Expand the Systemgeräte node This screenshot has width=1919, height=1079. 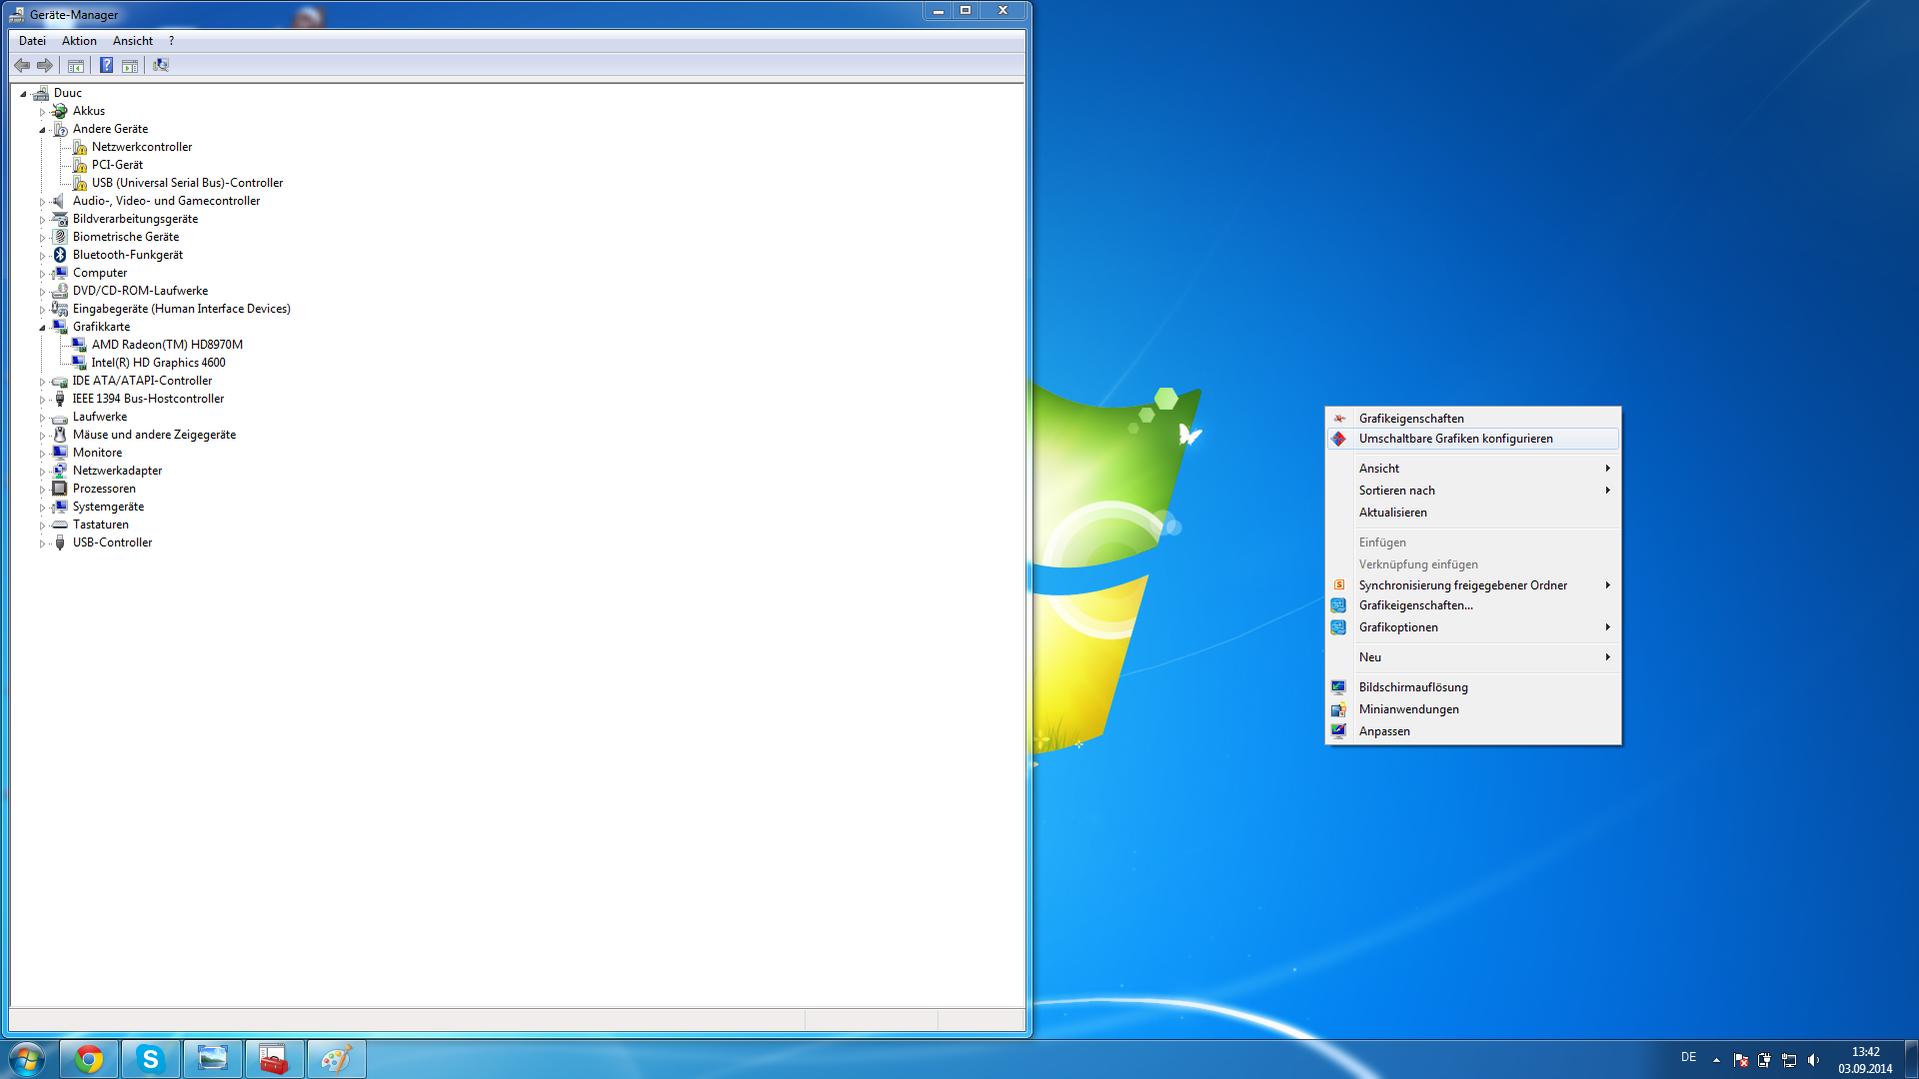pos(42,507)
